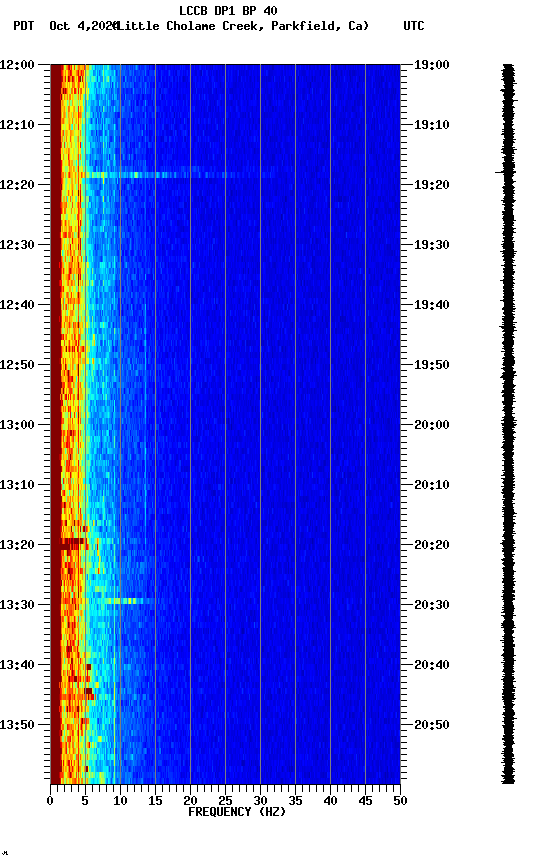Click the 12:00 PDT time label
Viewport: 552px width, 864px height.
tap(17, 65)
